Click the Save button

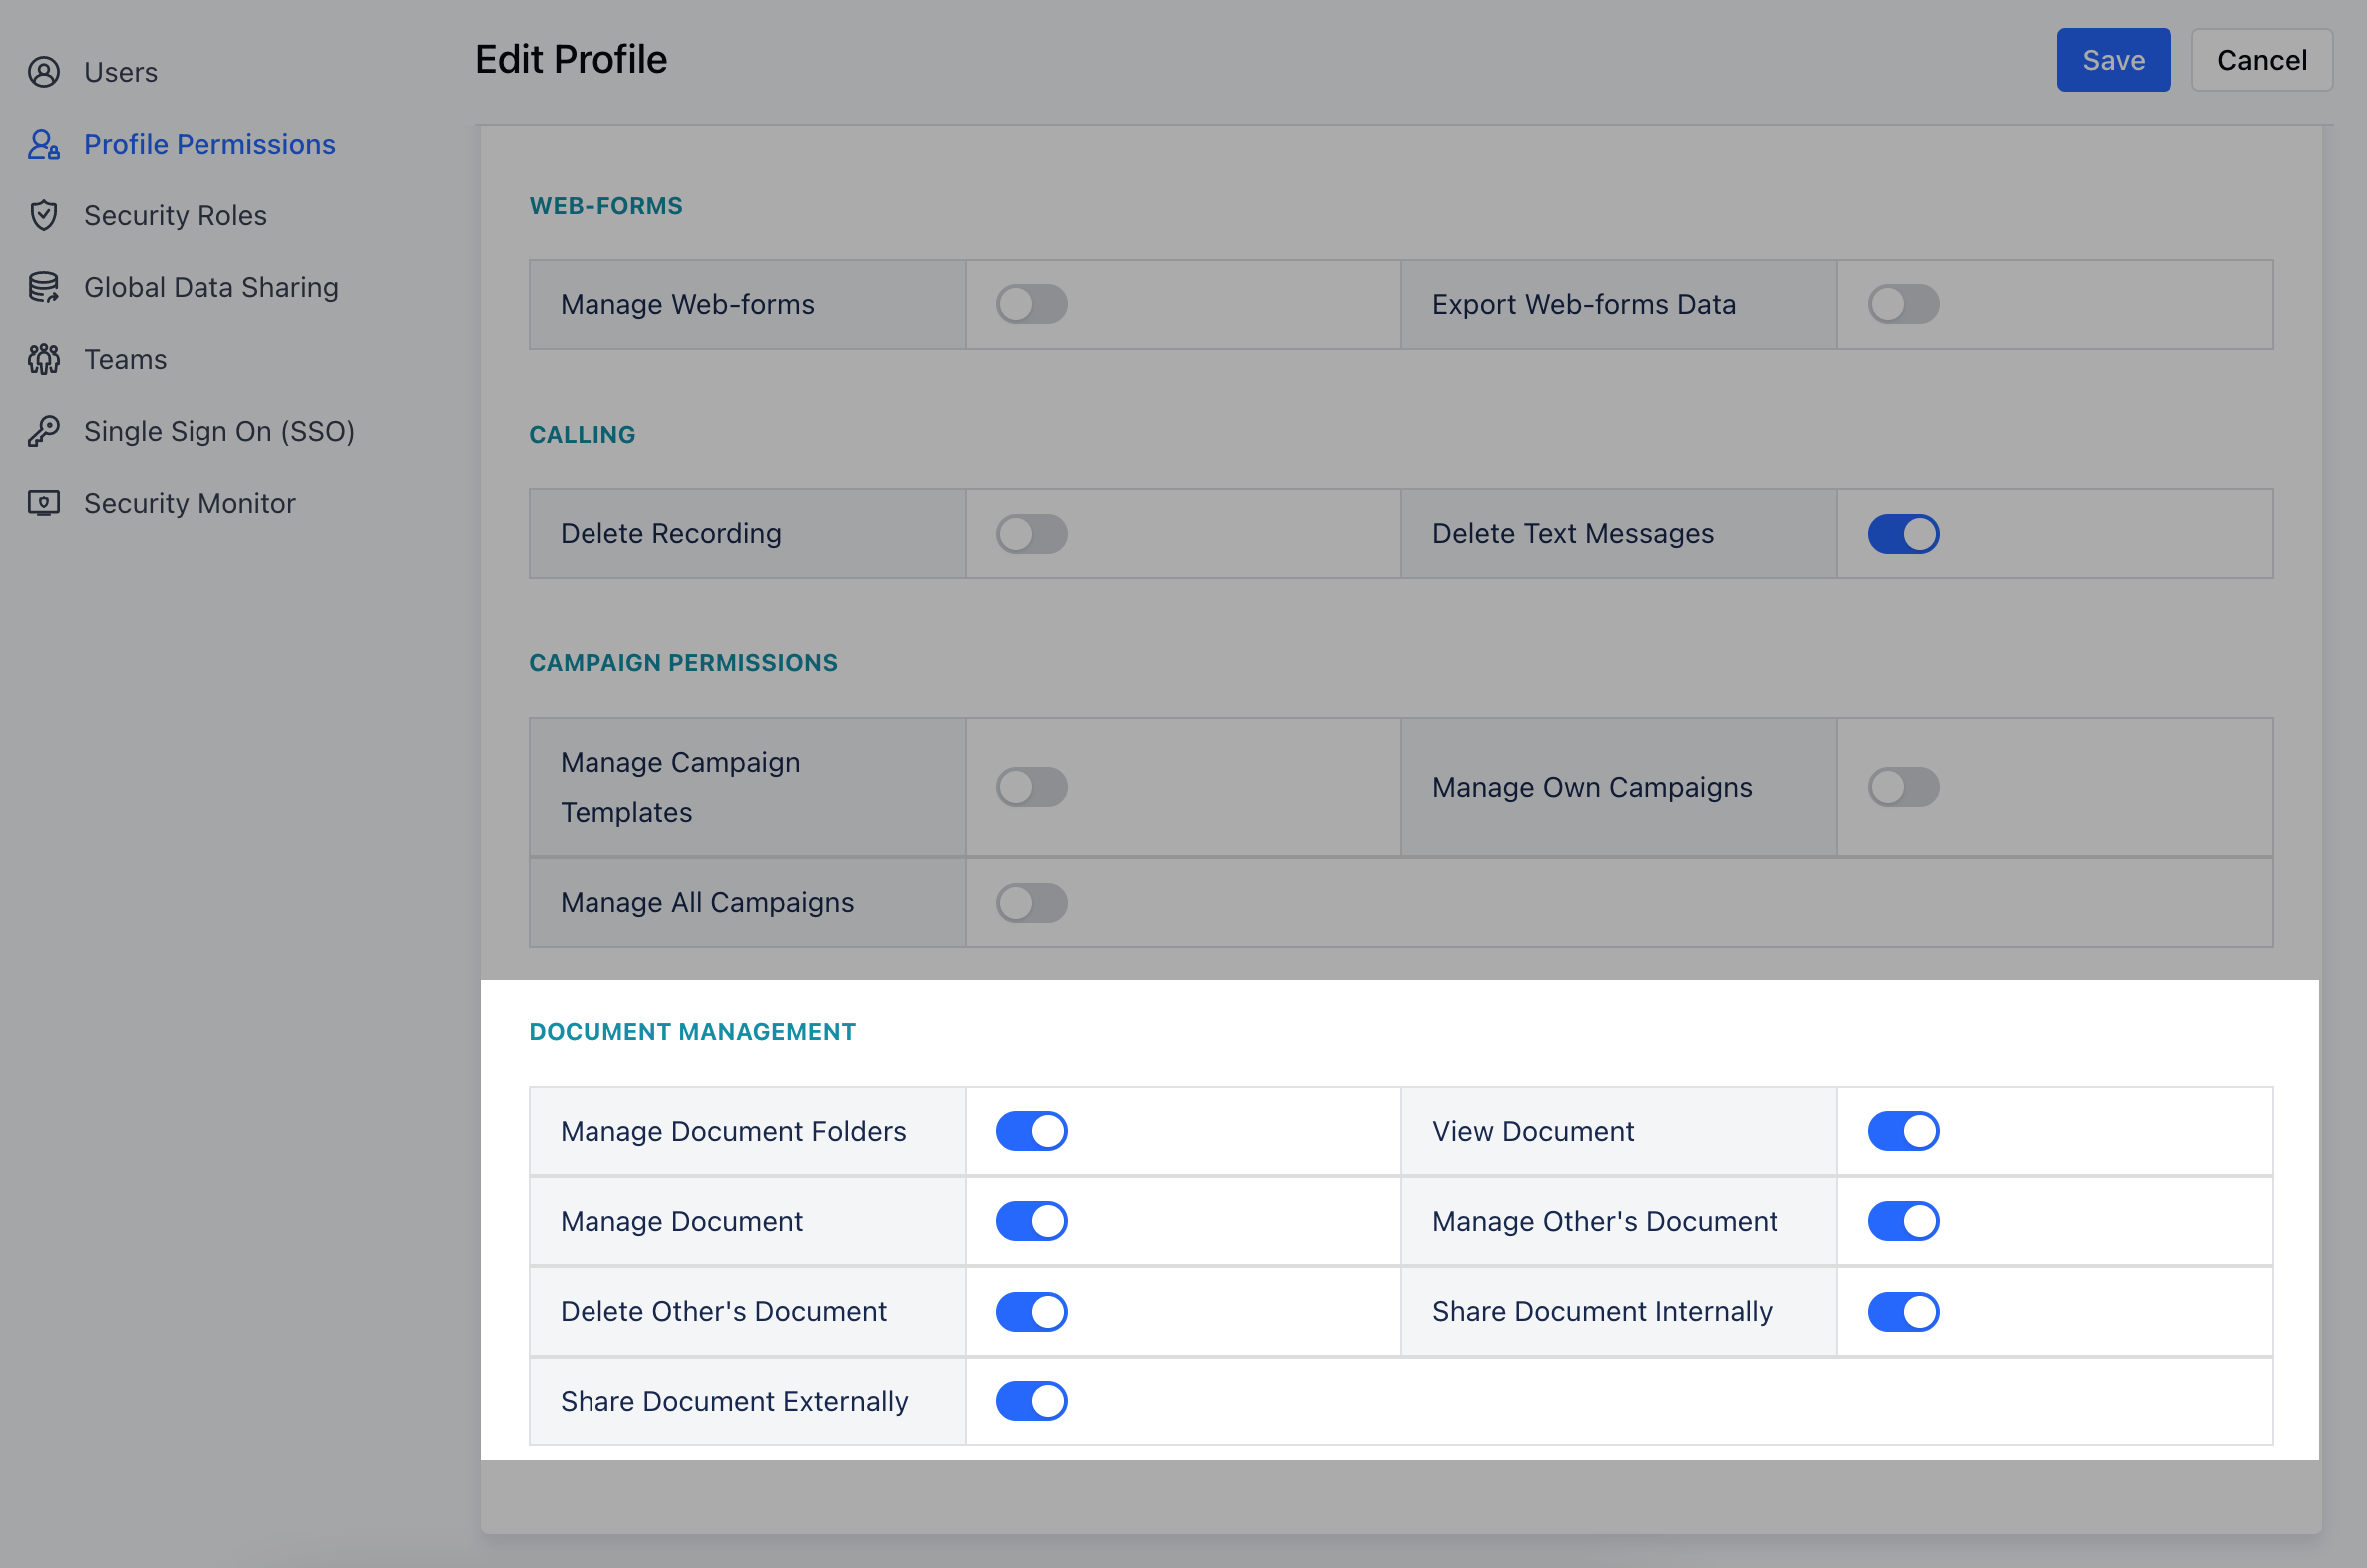[2113, 60]
